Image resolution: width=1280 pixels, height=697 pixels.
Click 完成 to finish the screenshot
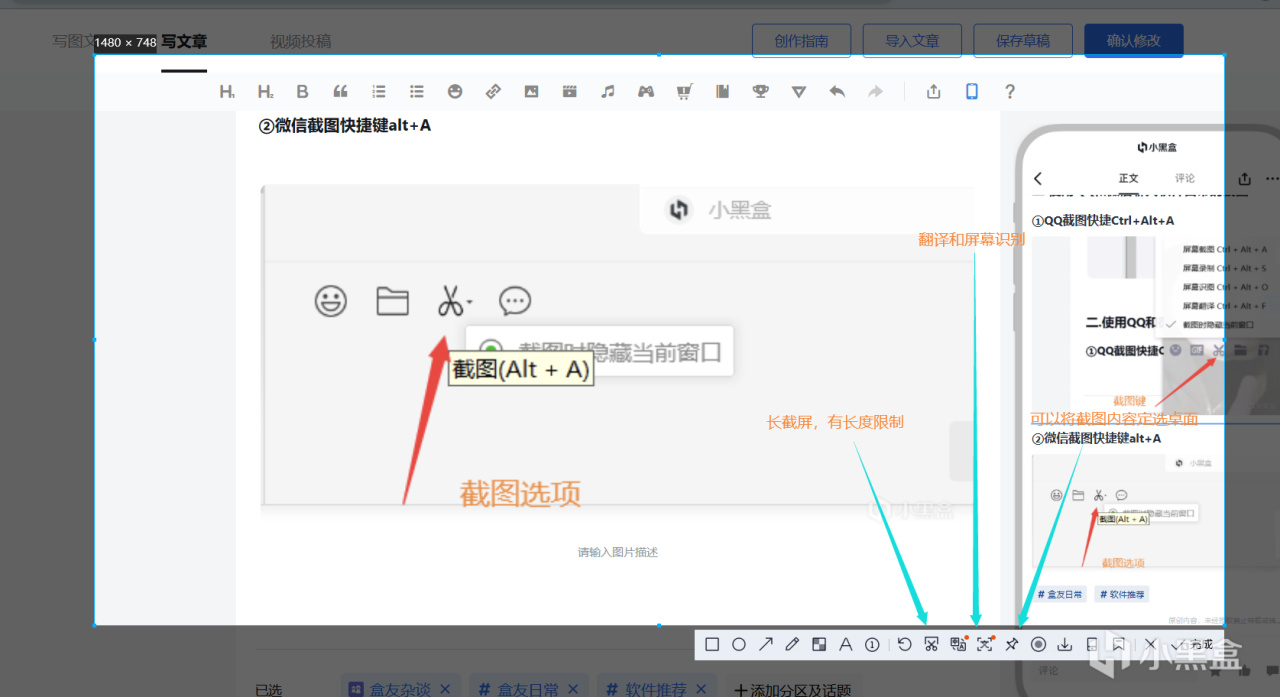[1193, 645]
